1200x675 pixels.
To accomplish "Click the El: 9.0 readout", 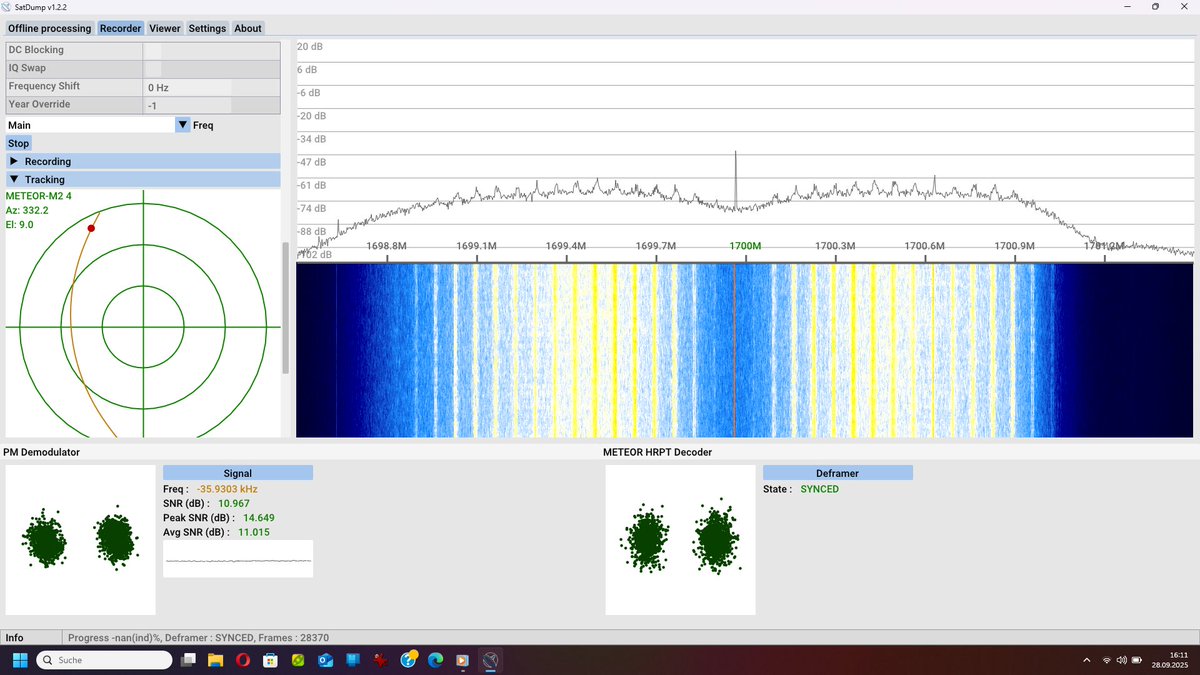I will coord(19,225).
